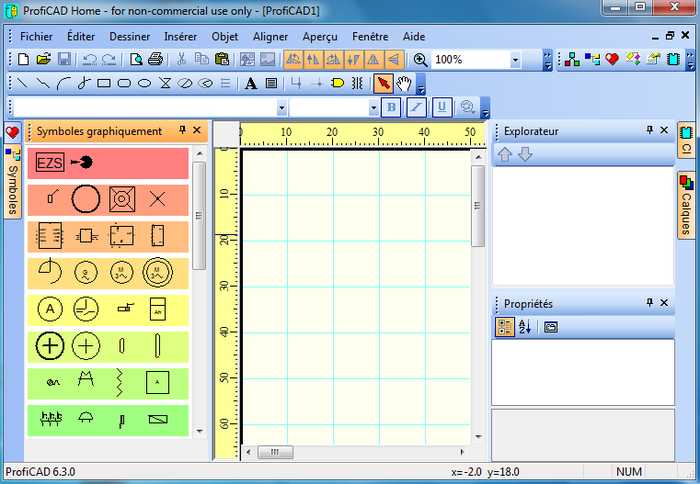
Task: Select the straight Line drawing tool
Action: pyautogui.click(x=22, y=83)
